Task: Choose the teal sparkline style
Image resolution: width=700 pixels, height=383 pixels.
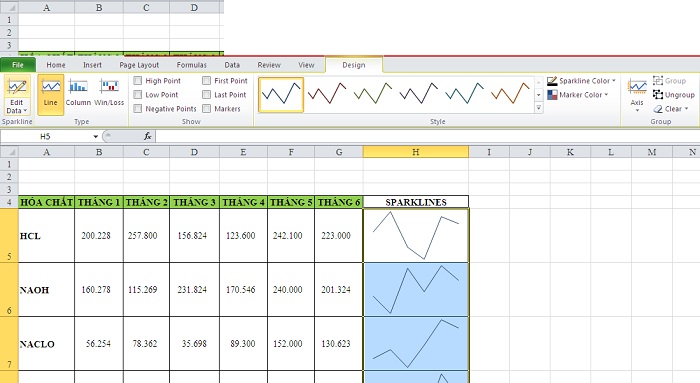Action: 464,94
